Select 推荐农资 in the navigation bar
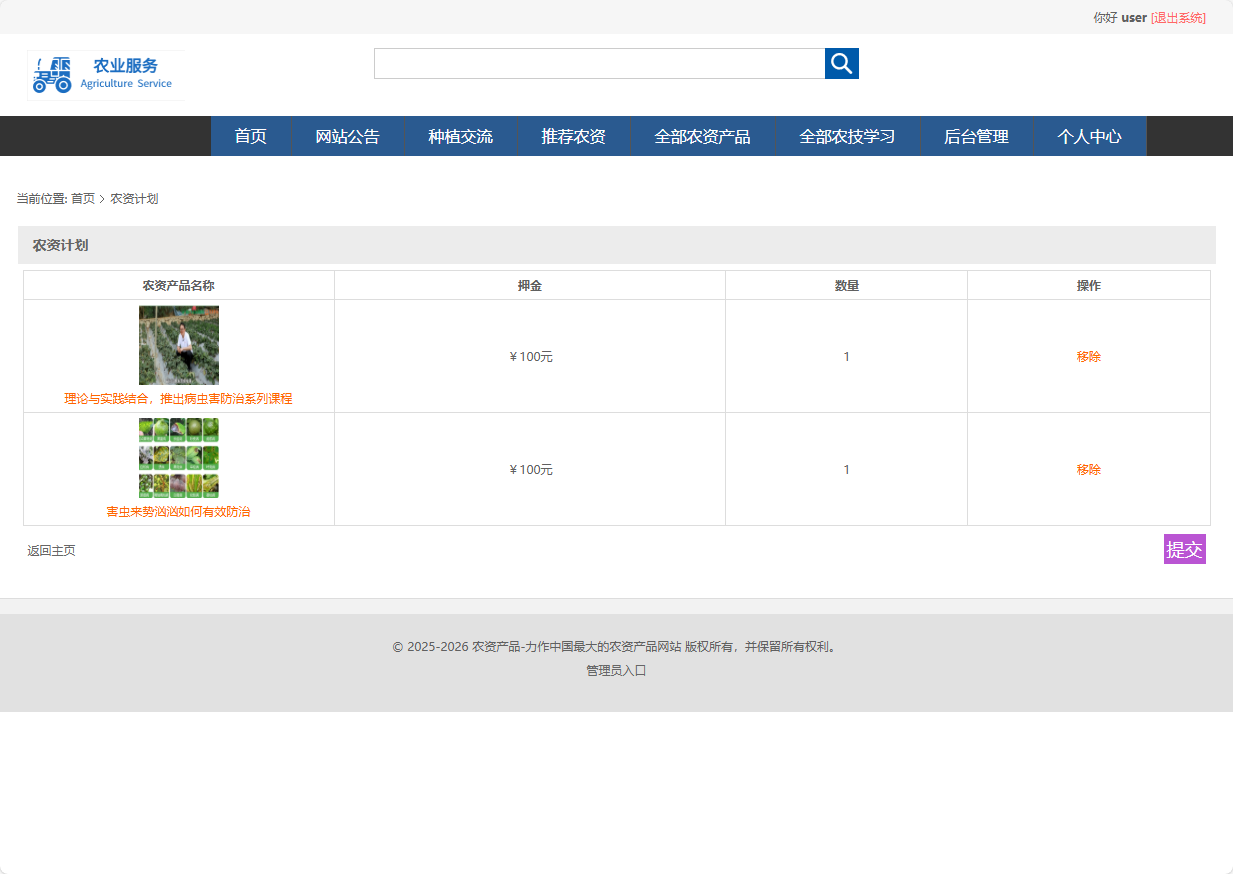 point(573,137)
